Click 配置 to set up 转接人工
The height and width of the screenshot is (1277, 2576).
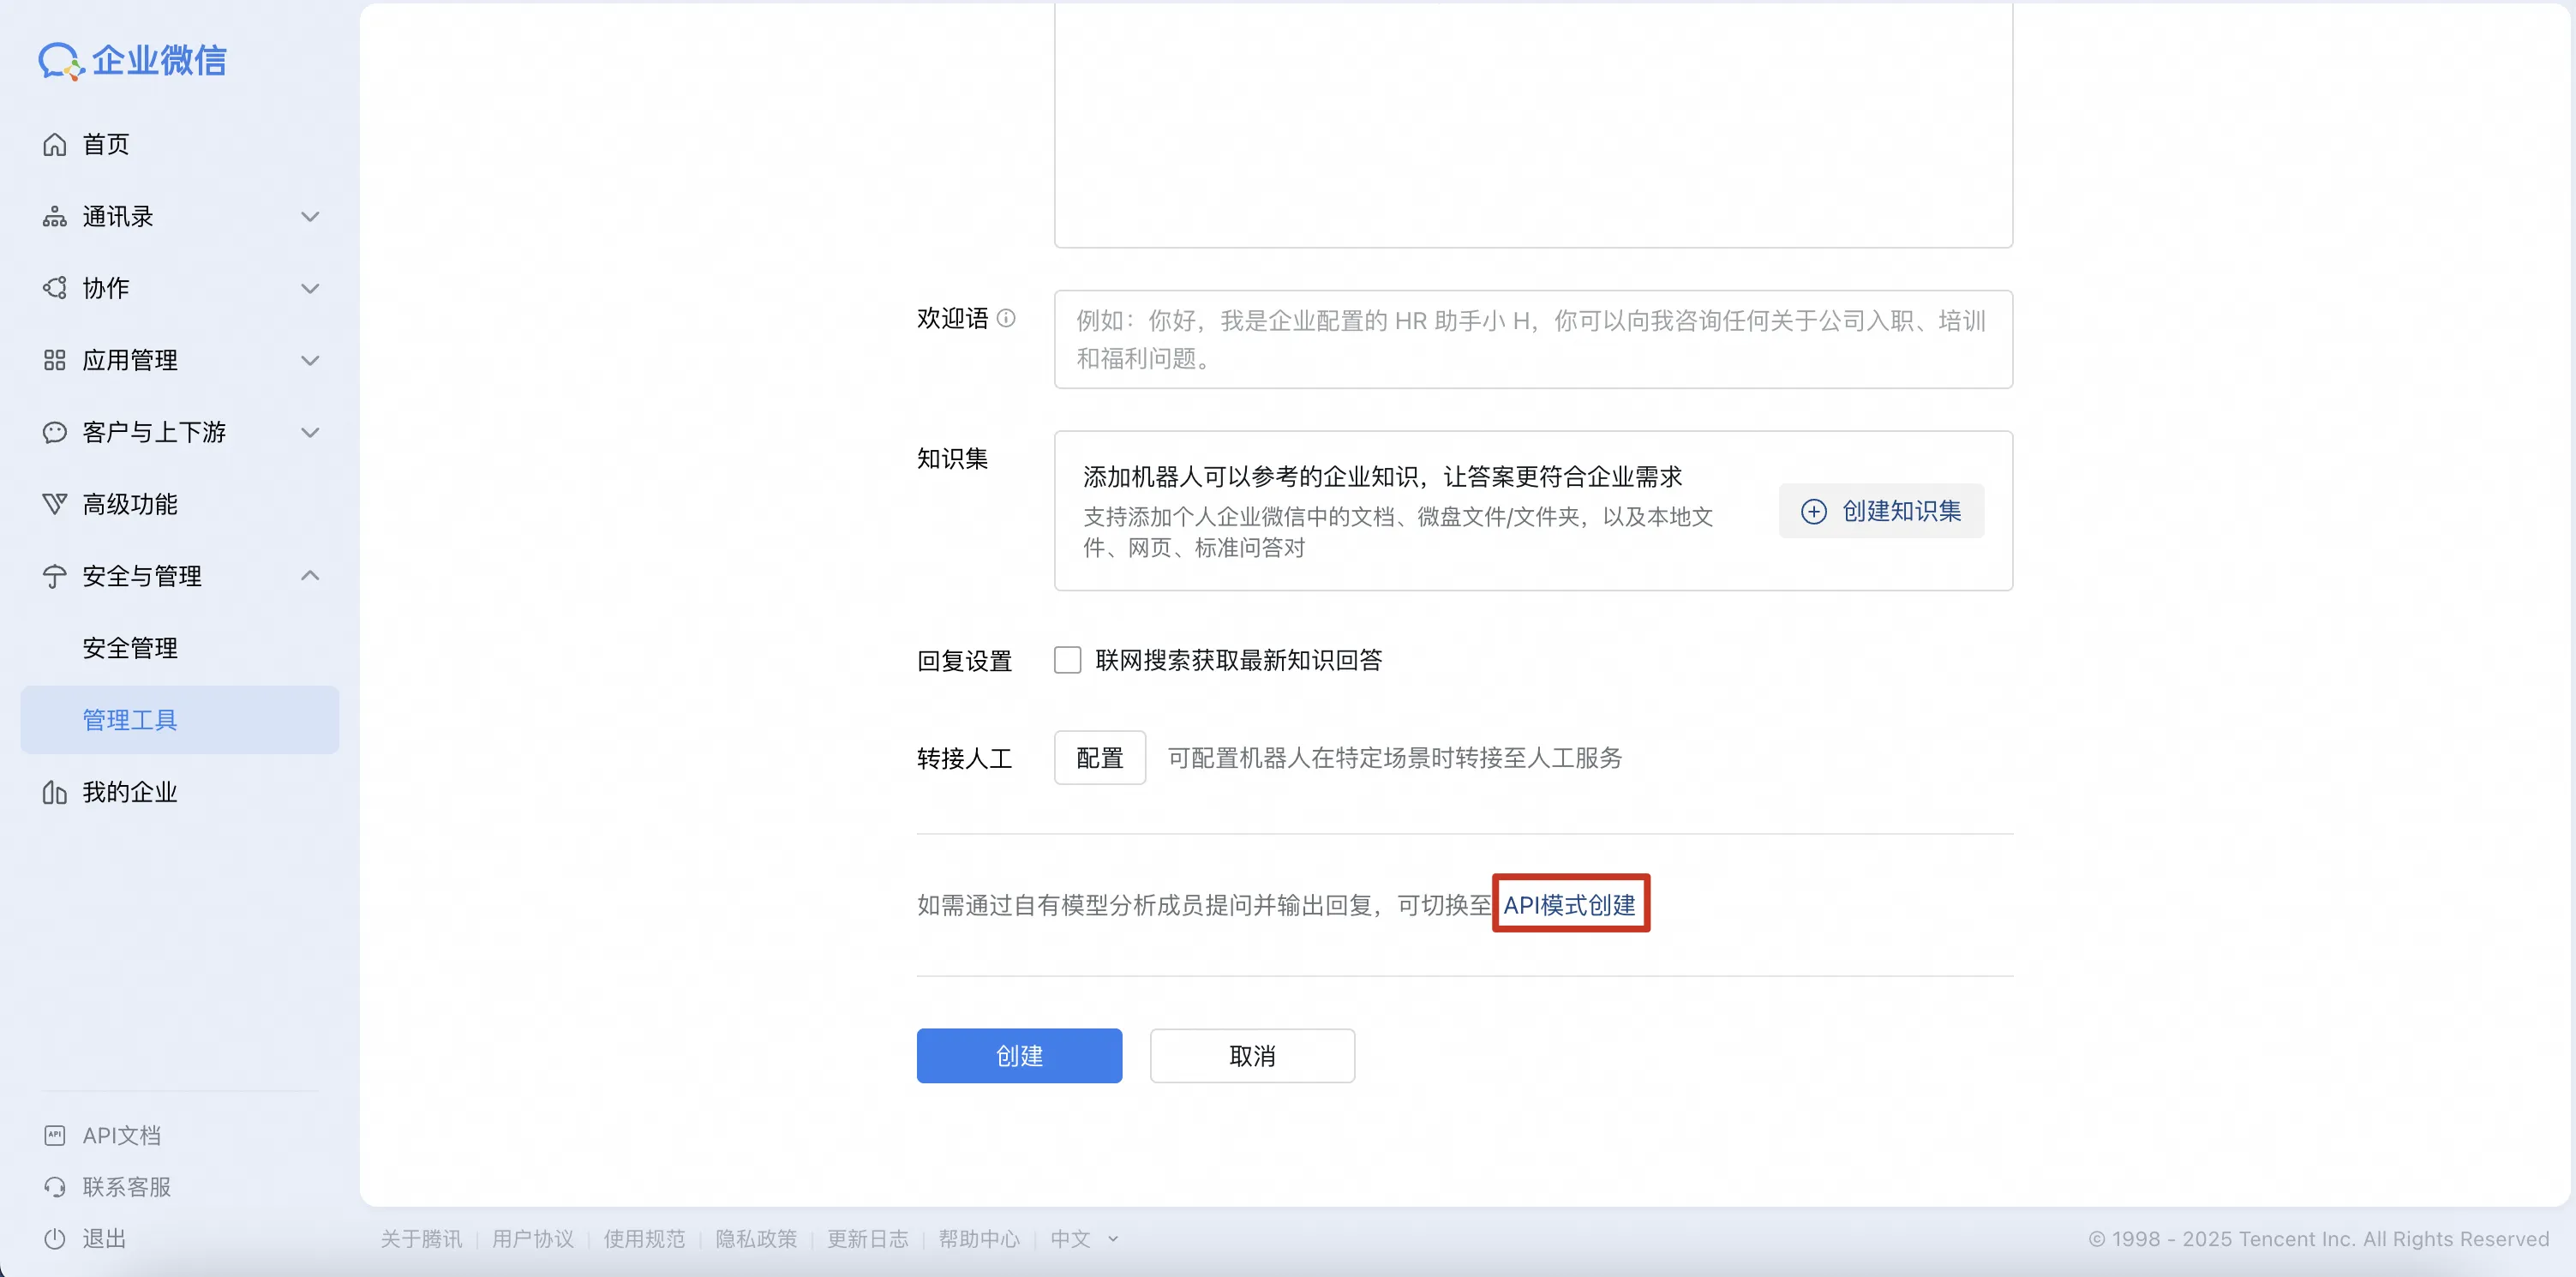[x=1099, y=757]
